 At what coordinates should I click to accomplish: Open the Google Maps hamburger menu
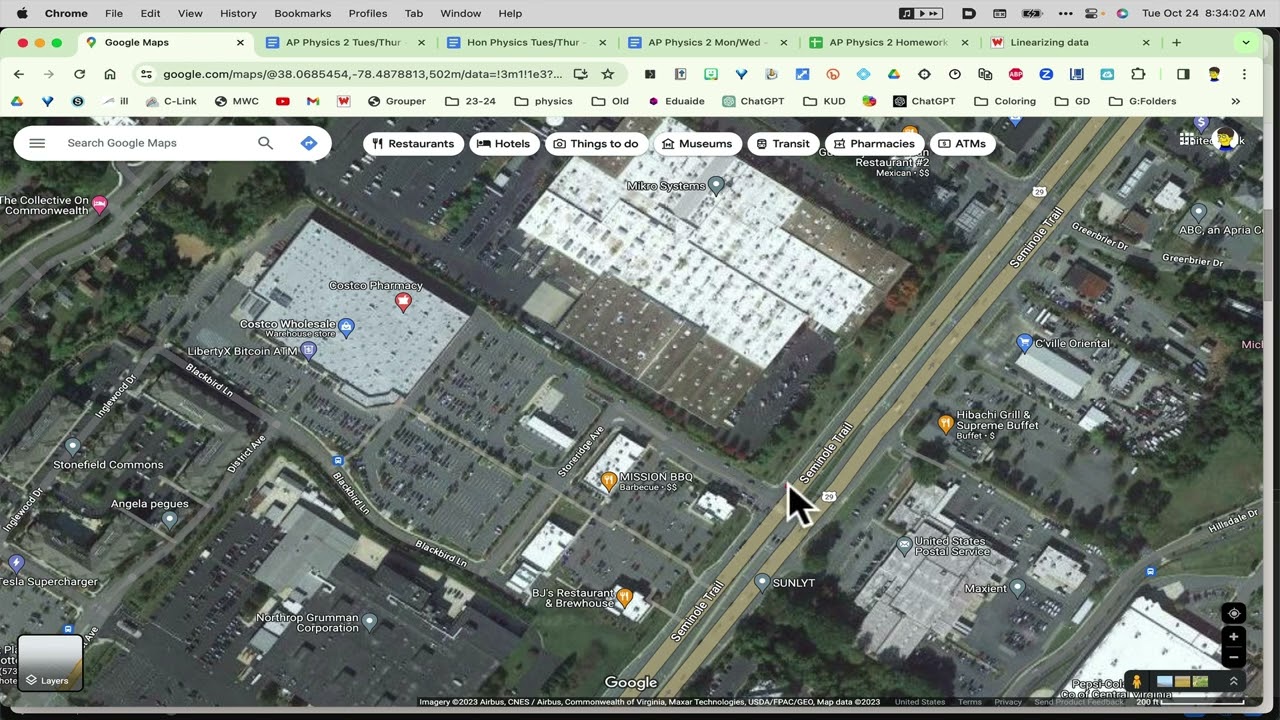[37, 143]
